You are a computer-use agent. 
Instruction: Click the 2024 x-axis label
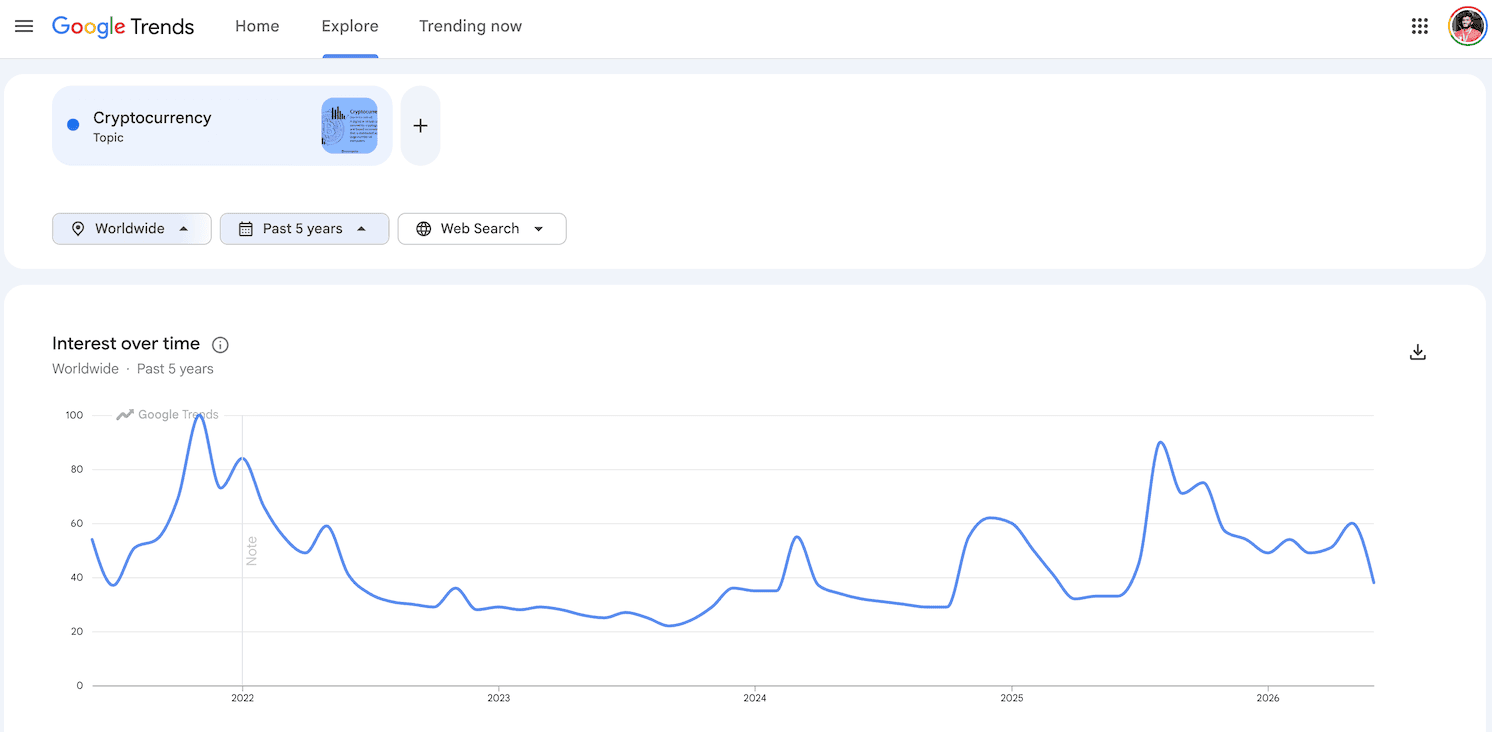pyautogui.click(x=755, y=698)
